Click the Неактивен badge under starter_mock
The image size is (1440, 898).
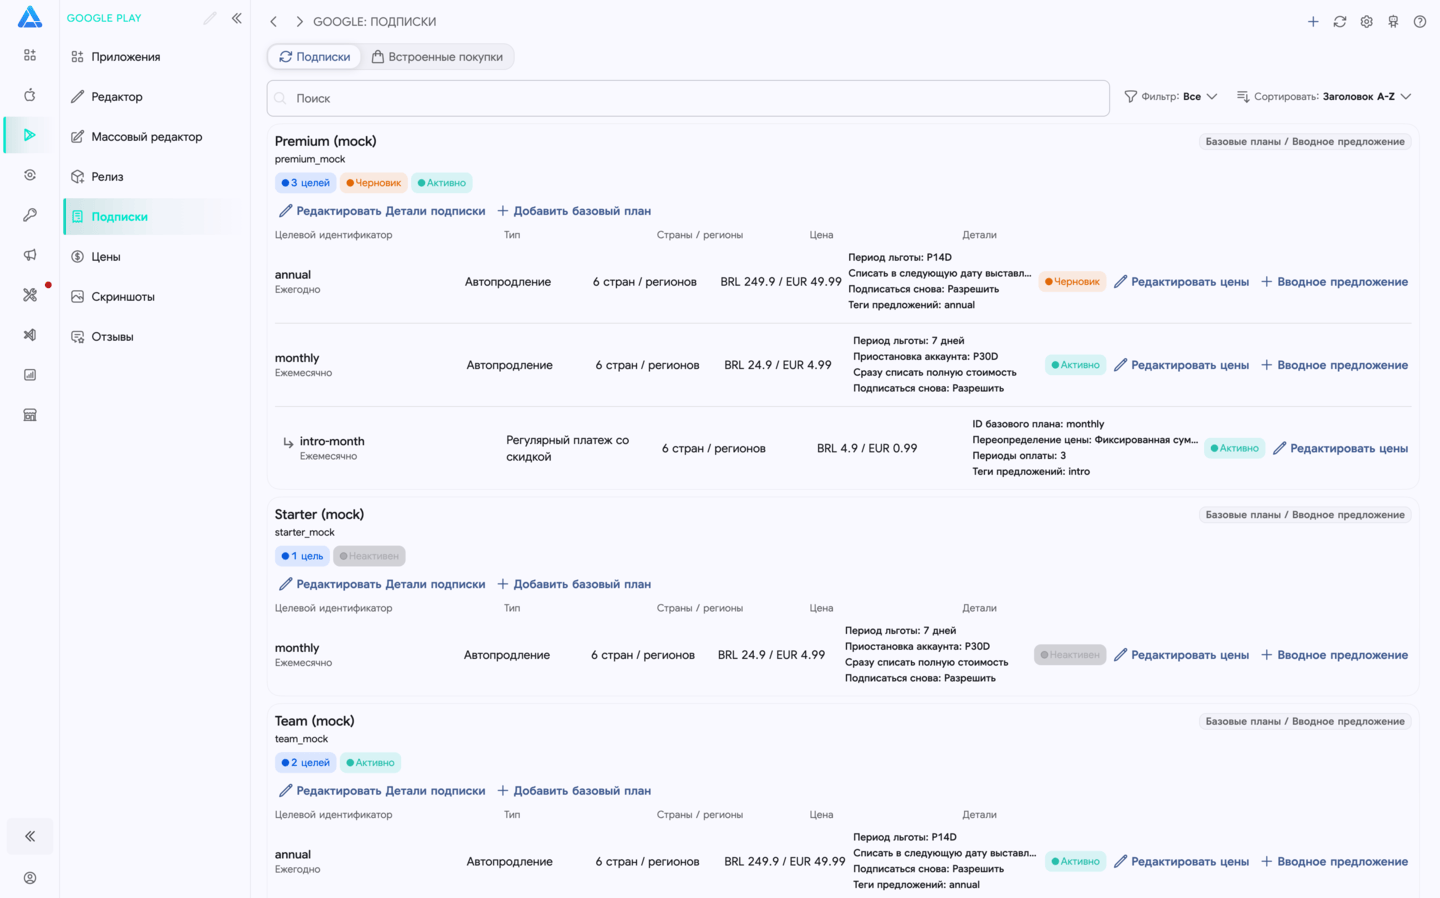coord(369,556)
